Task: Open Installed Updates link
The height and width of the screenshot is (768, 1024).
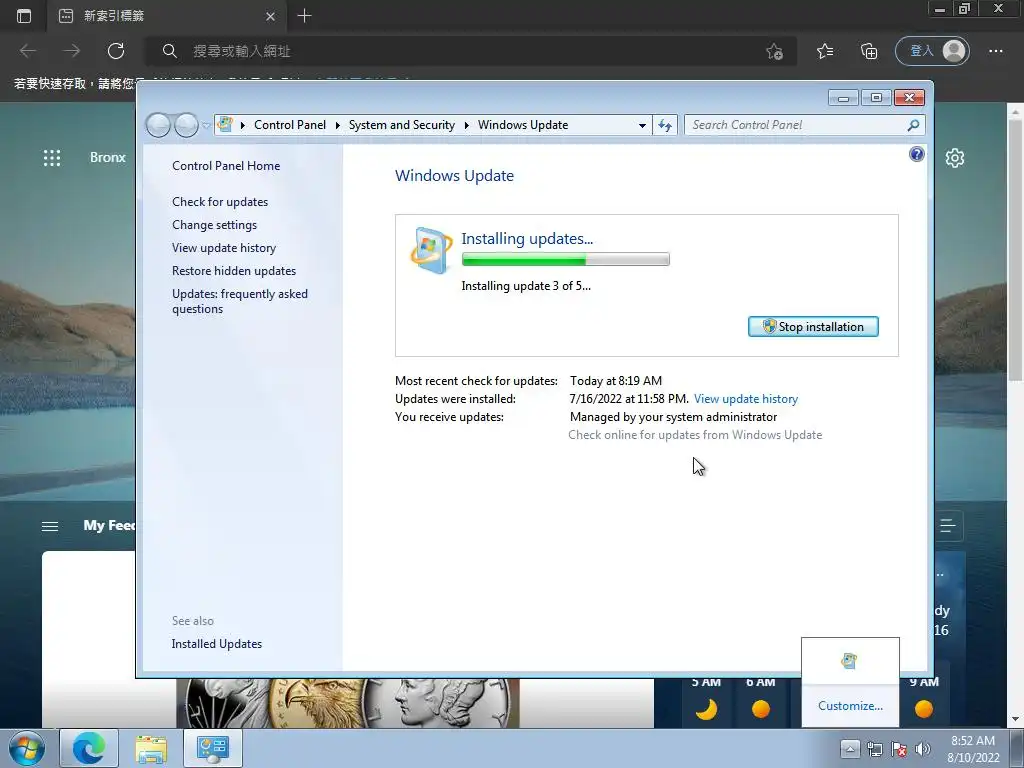Action: pyautogui.click(x=217, y=644)
